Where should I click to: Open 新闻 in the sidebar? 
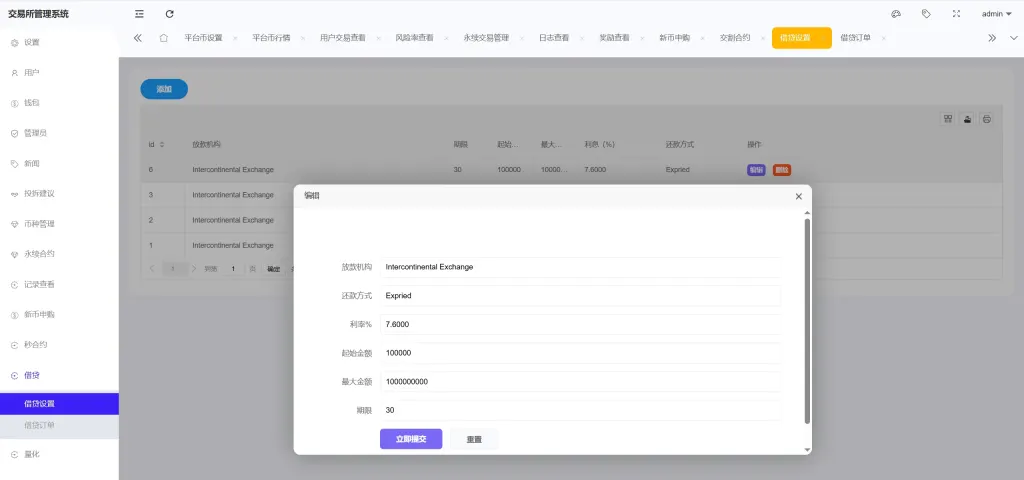point(59,163)
